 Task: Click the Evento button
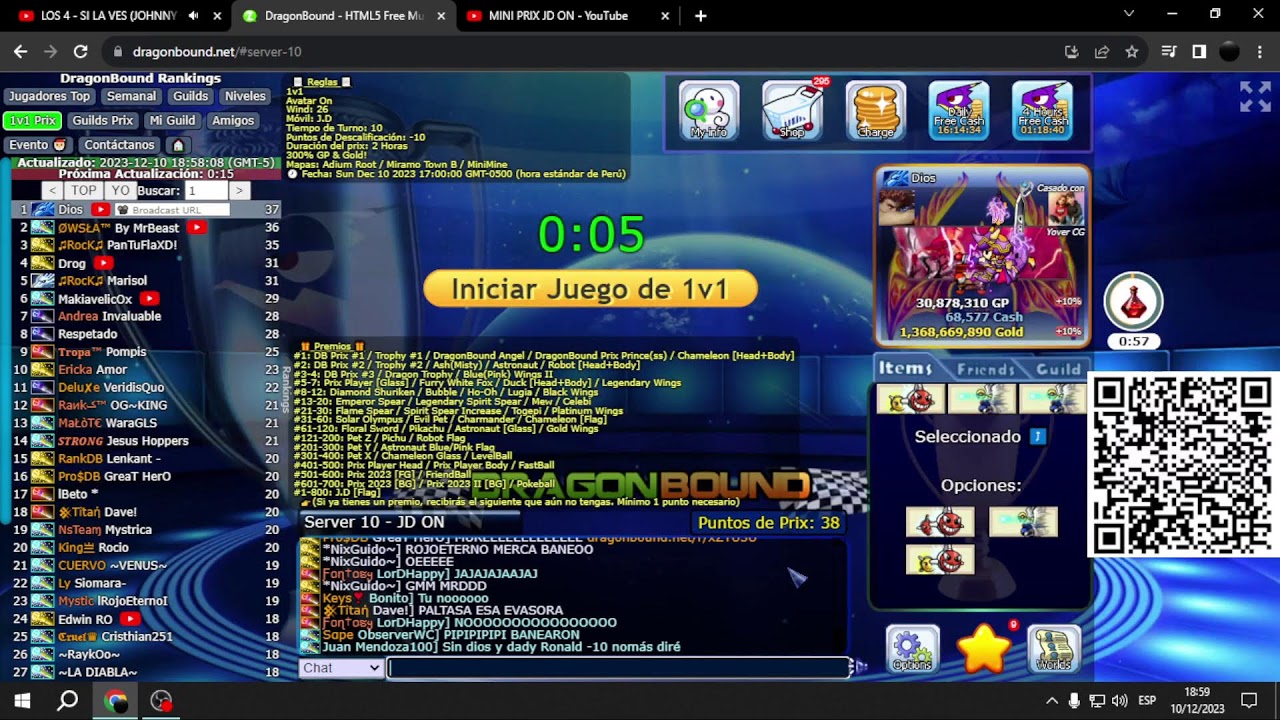pyautogui.click(x=38, y=145)
